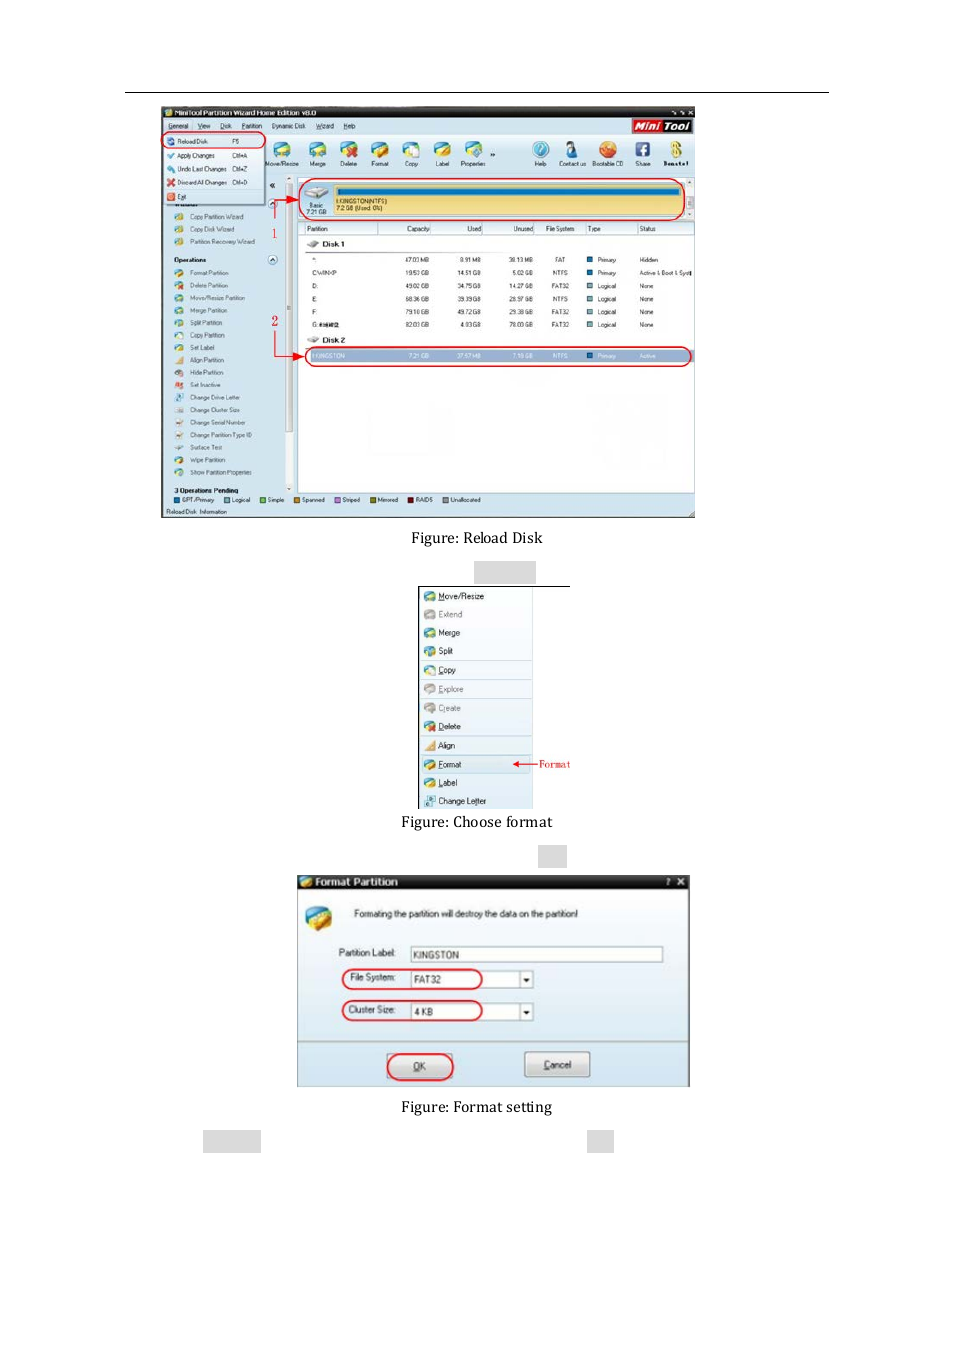Screen dimensions: 954x1350
Task: Collapse the left sidebar with double-arrow
Action: coord(272,186)
